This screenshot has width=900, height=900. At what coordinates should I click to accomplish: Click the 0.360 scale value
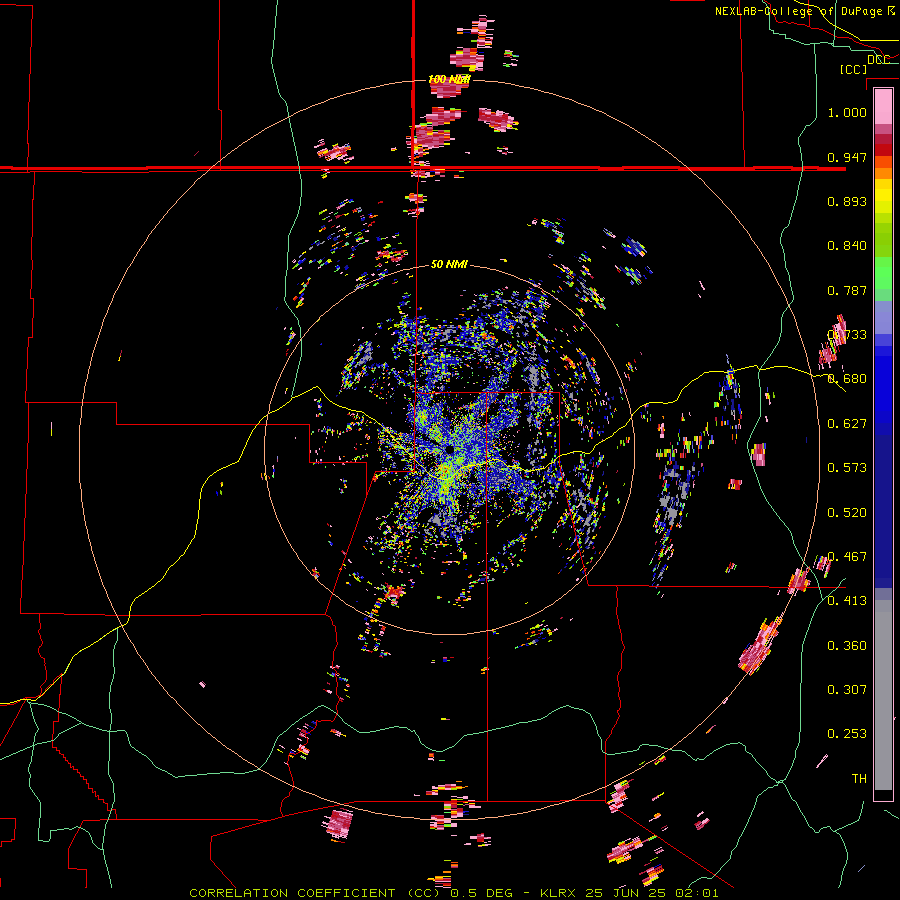coord(847,646)
